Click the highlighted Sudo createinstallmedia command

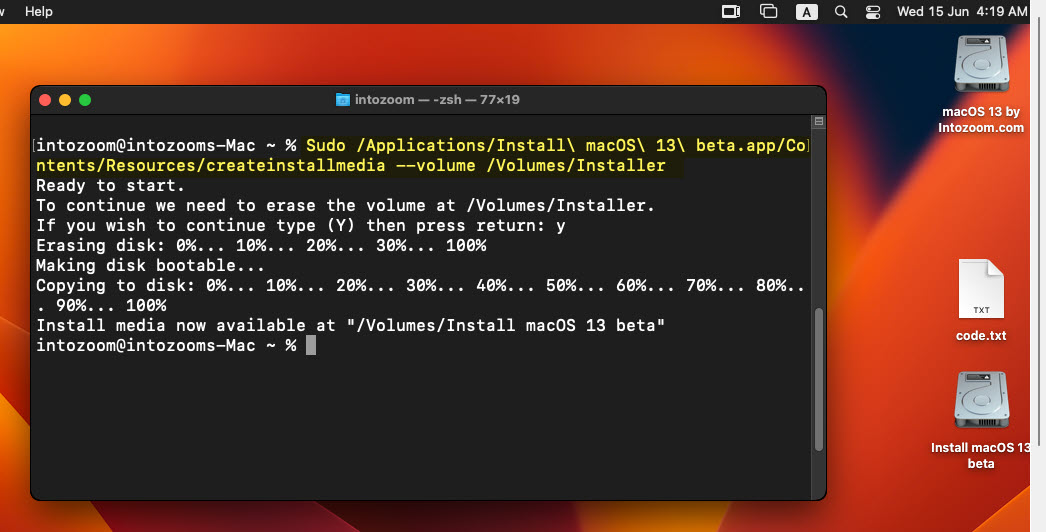[422, 156]
